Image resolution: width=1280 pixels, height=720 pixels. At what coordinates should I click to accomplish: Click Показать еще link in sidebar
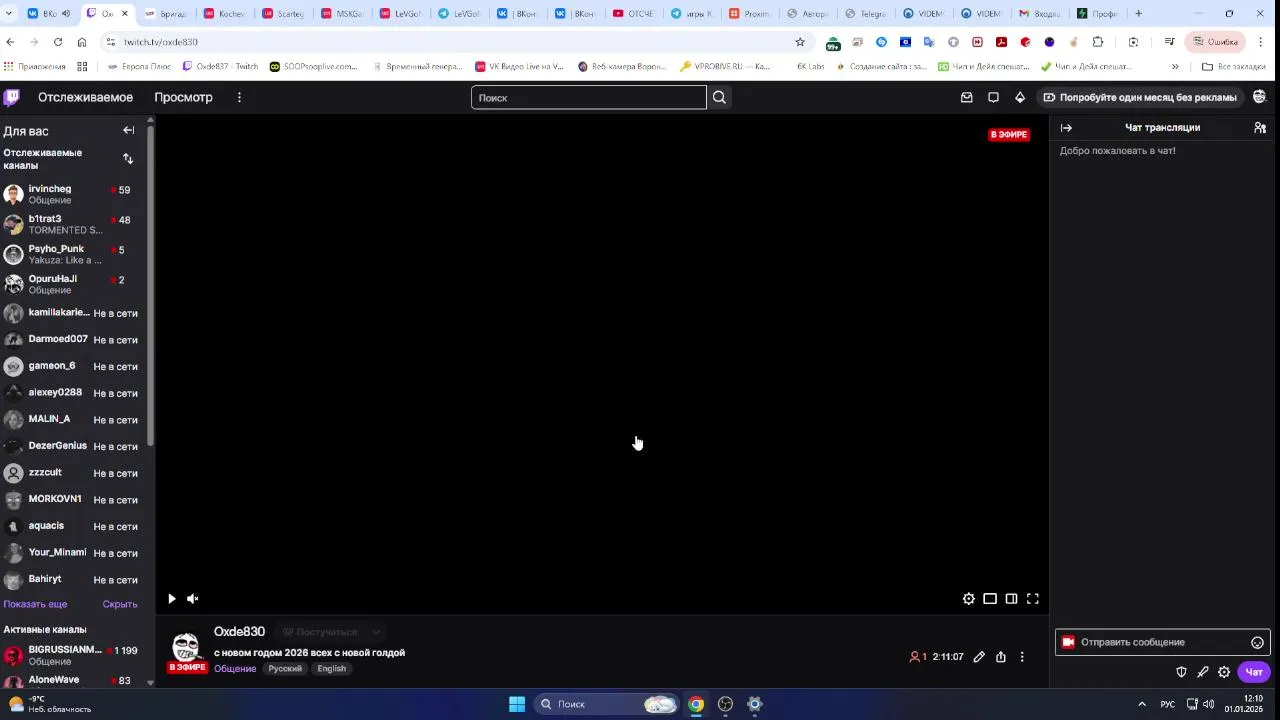click(35, 604)
